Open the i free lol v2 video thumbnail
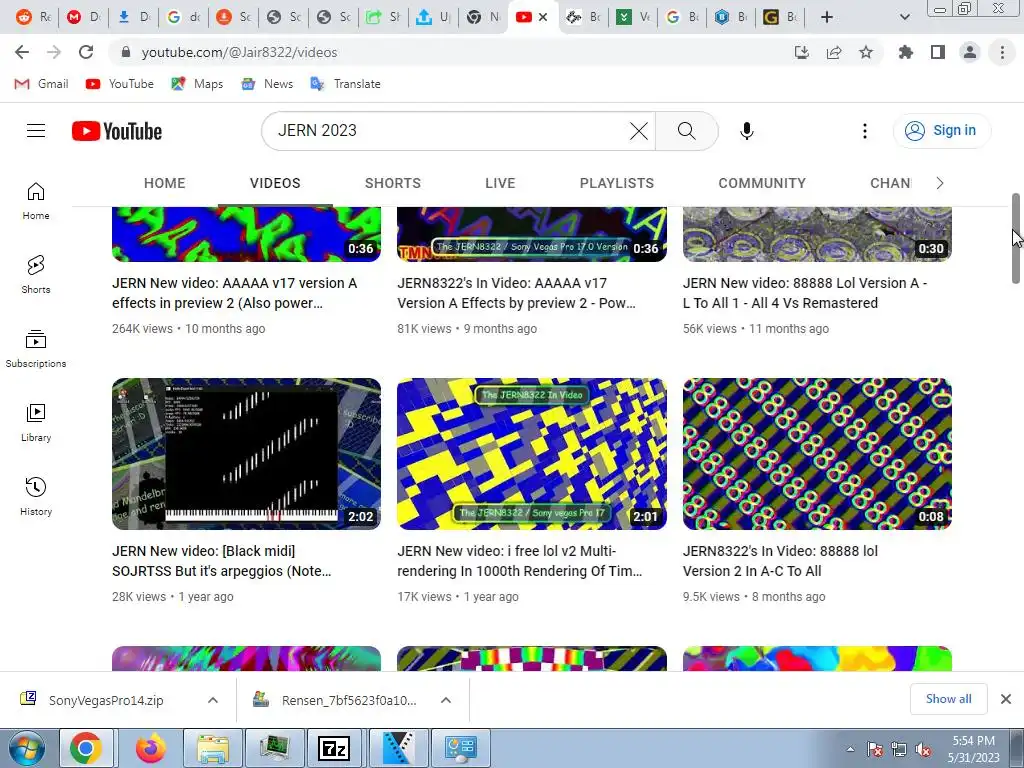 (x=532, y=454)
